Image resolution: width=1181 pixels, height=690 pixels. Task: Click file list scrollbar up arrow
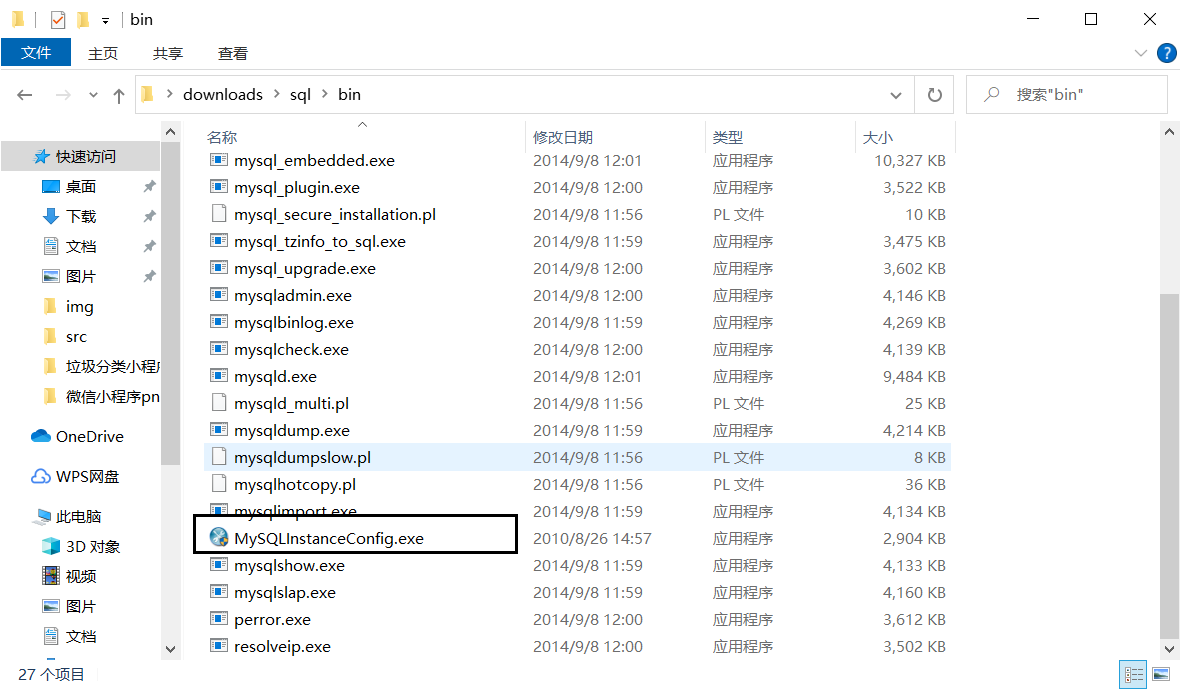(x=1169, y=132)
